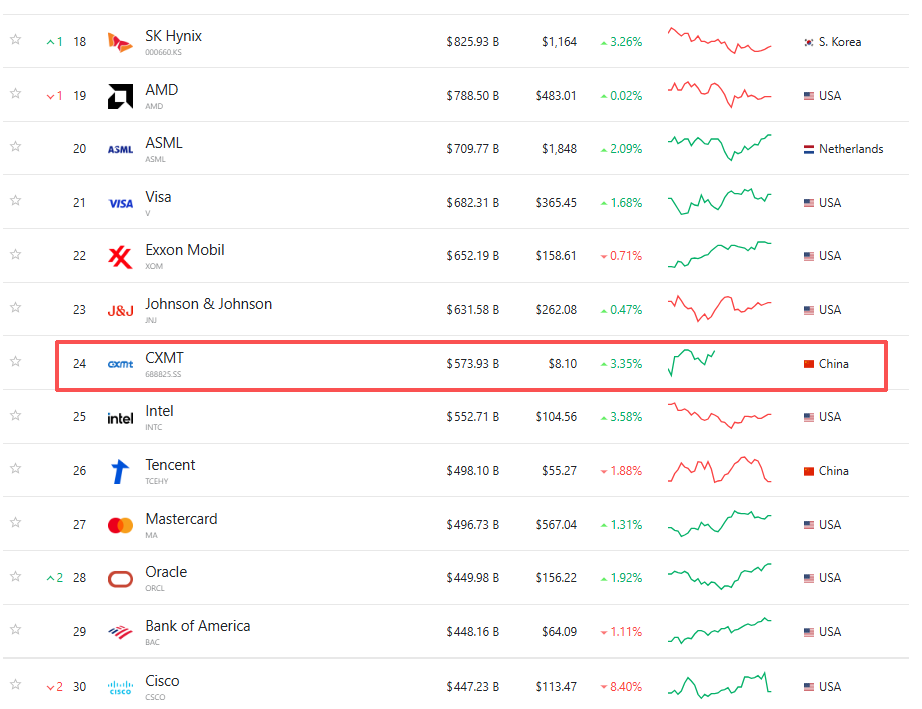Select the Mastercard logo icon
922x709 pixels.
pos(120,525)
